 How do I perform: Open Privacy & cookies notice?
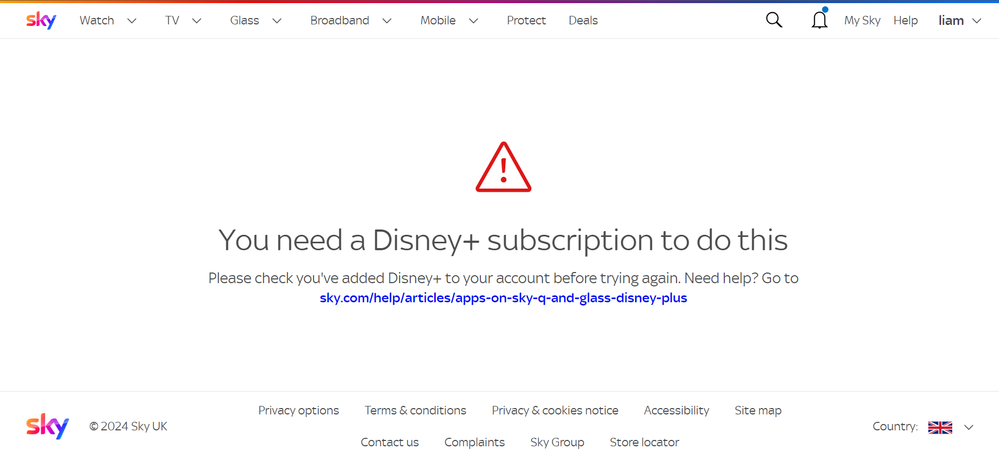pyautogui.click(x=555, y=411)
